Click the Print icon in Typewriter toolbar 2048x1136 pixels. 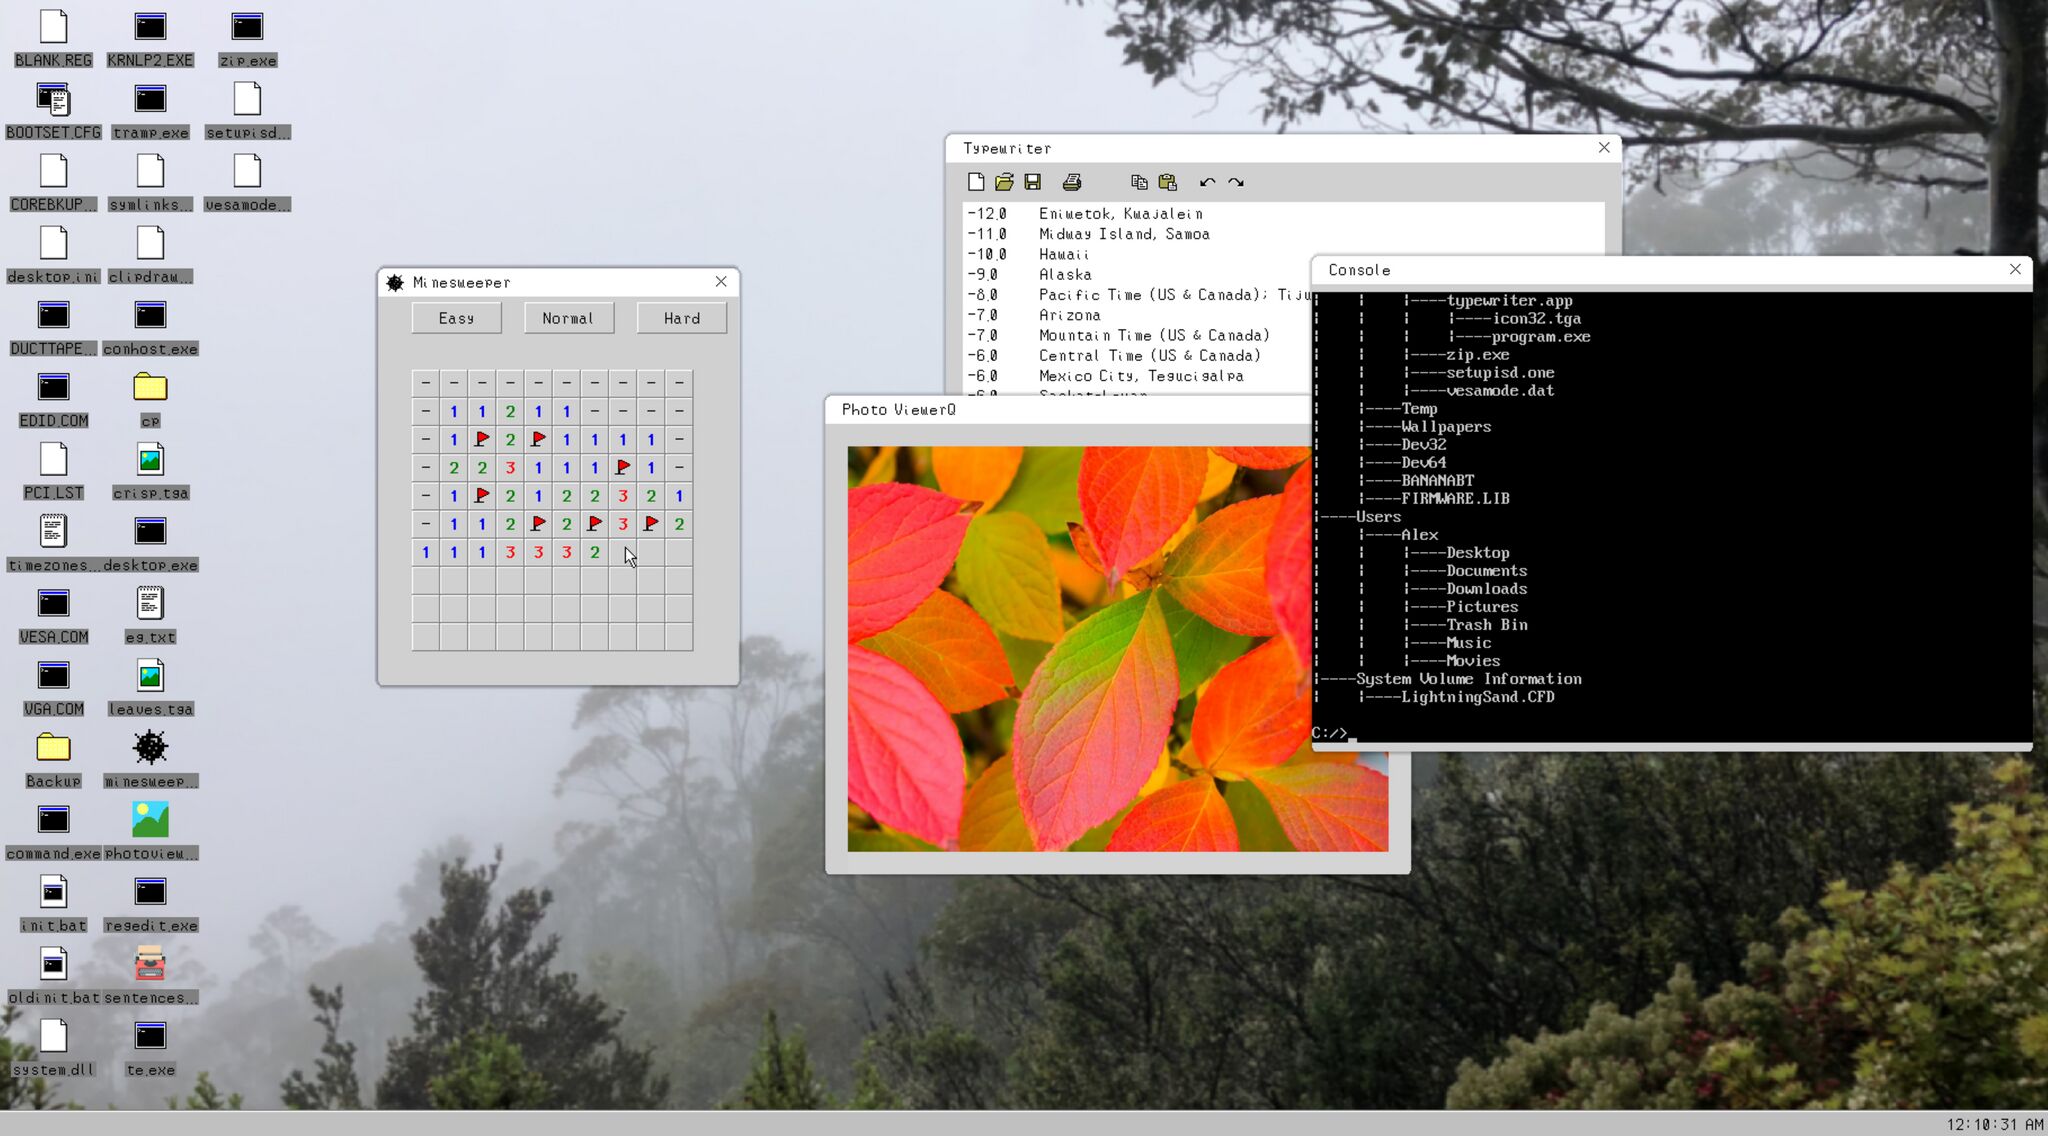pyautogui.click(x=1072, y=182)
